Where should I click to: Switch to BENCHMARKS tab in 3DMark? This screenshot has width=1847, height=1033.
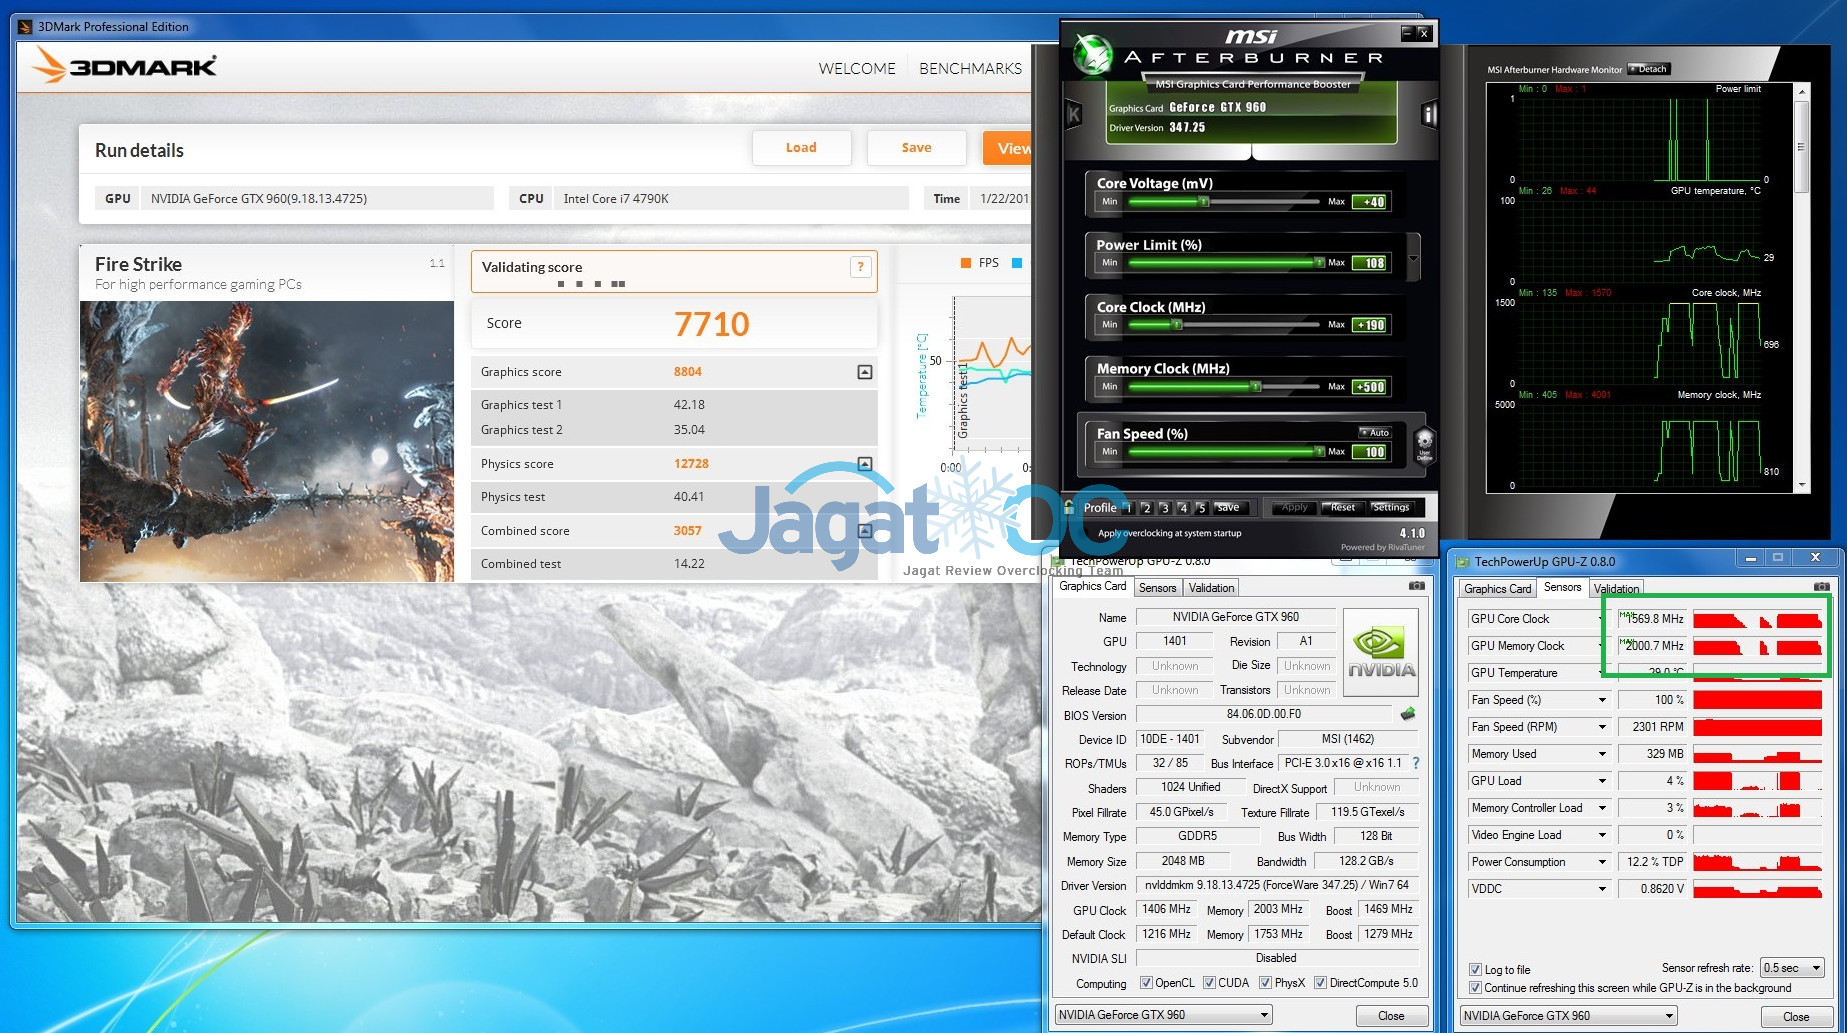click(970, 68)
